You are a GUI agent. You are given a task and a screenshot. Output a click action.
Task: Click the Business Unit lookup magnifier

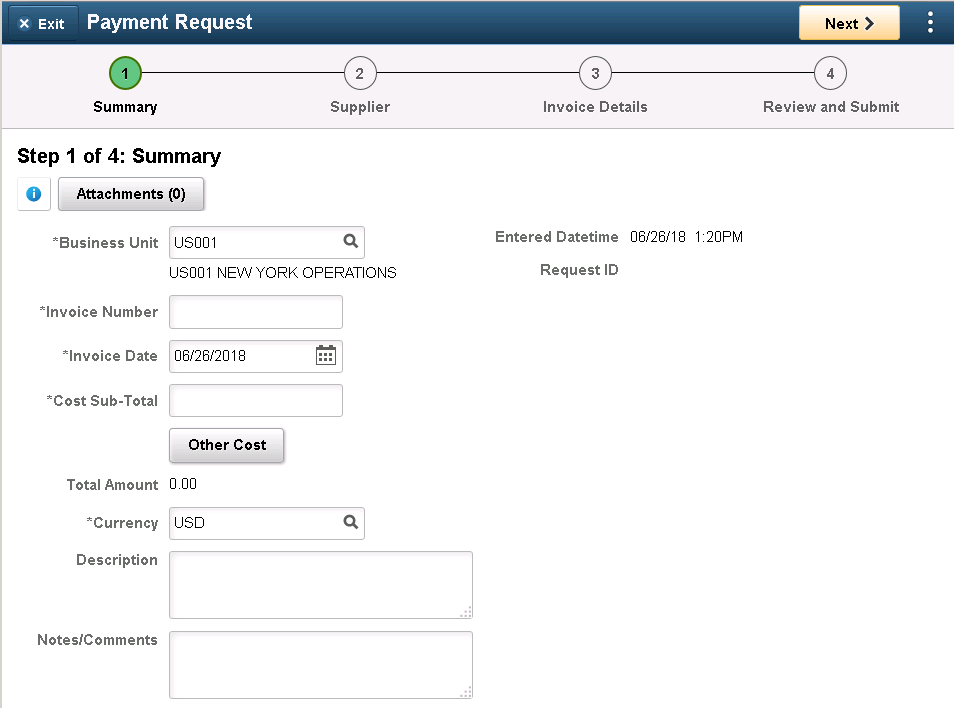tap(350, 242)
